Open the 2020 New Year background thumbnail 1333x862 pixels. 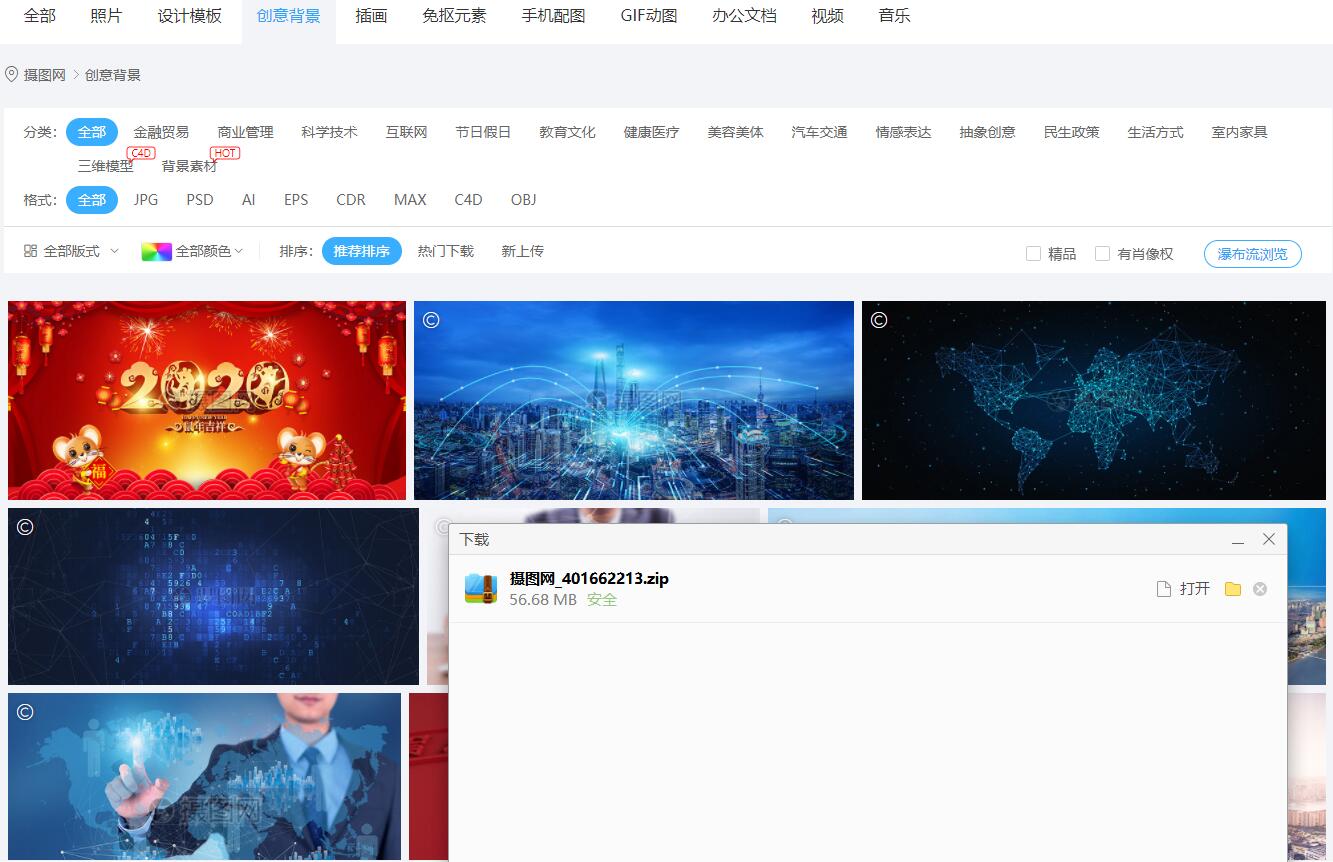[206, 399]
